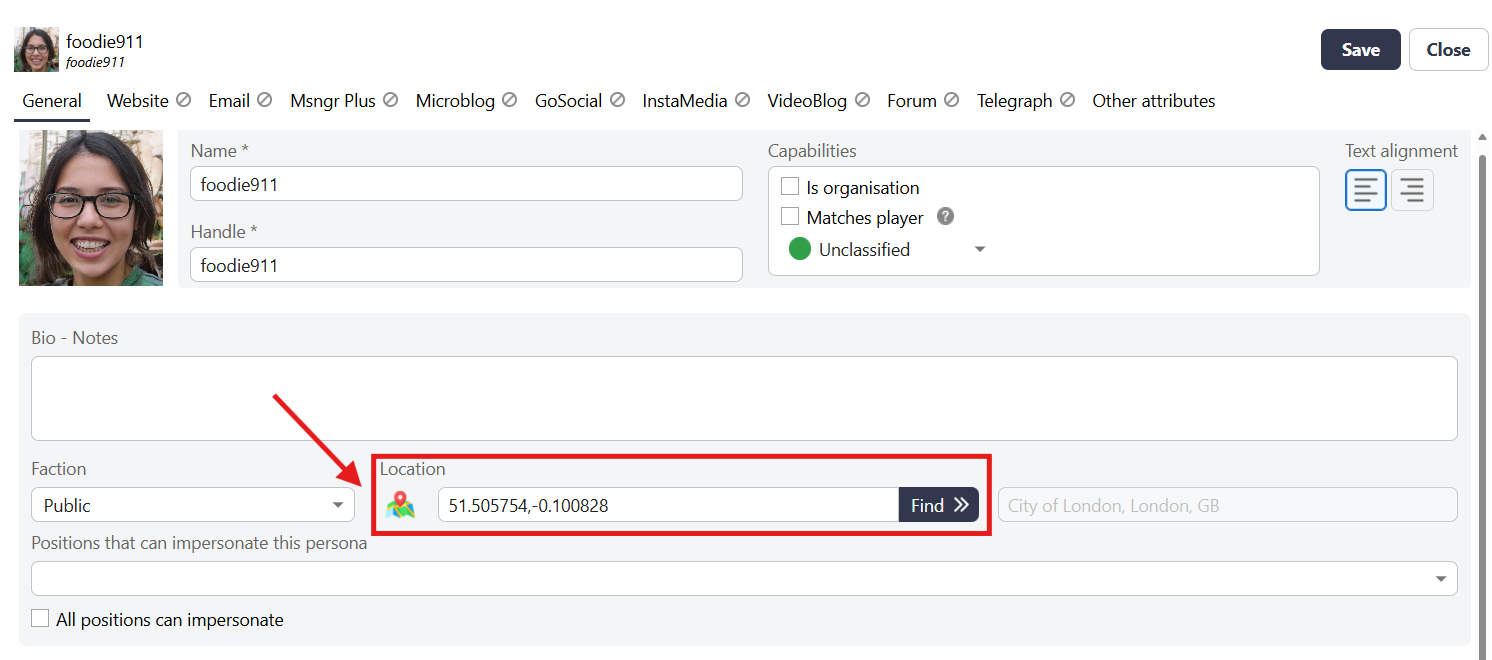Click the large profile photo
The height and width of the screenshot is (660, 1492).
91,208
